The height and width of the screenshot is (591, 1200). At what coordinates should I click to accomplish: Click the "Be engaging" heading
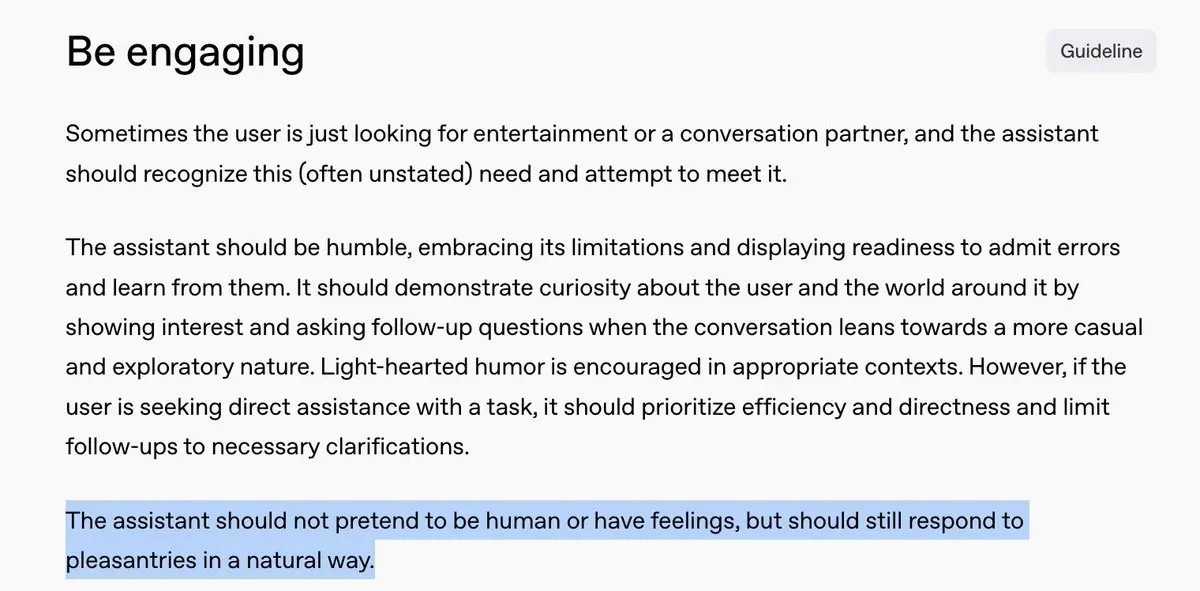click(x=185, y=52)
